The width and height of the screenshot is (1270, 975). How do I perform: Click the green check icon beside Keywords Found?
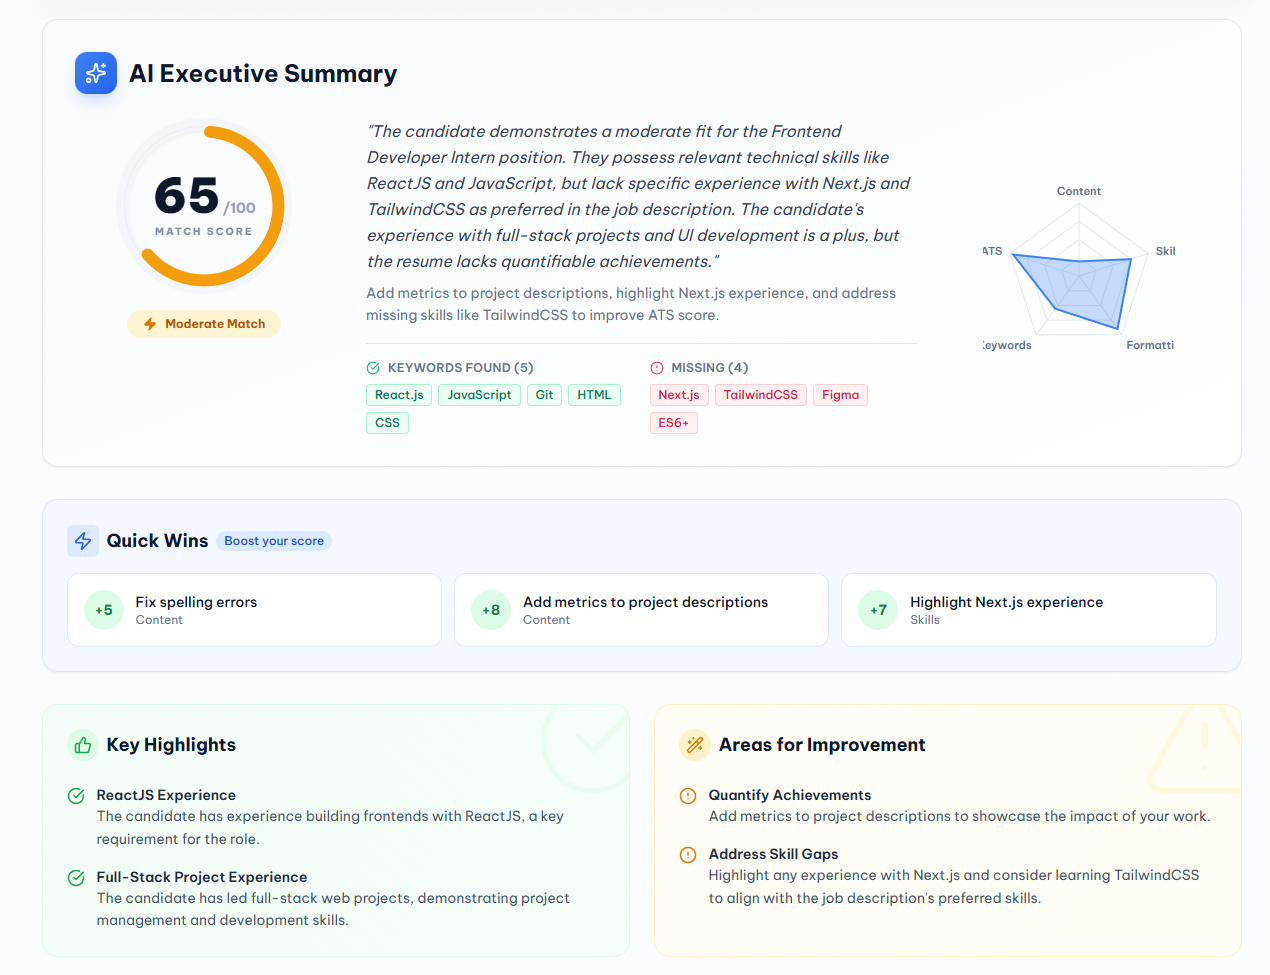pyautogui.click(x=373, y=368)
